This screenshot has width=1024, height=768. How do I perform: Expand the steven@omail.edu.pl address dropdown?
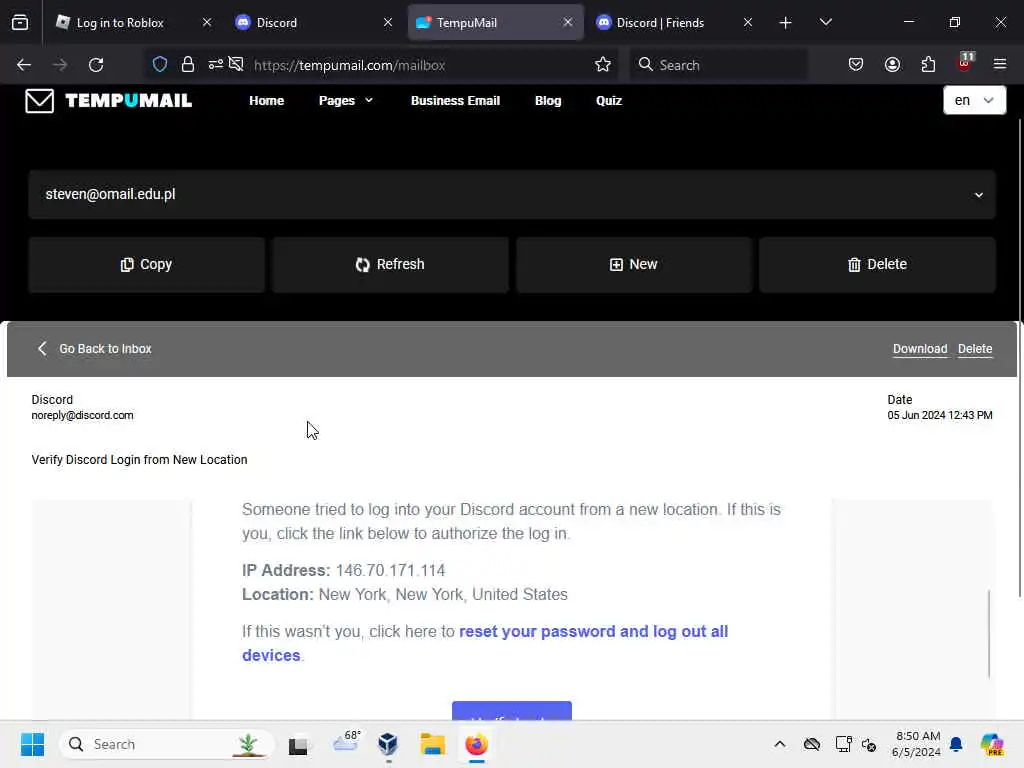(x=978, y=195)
